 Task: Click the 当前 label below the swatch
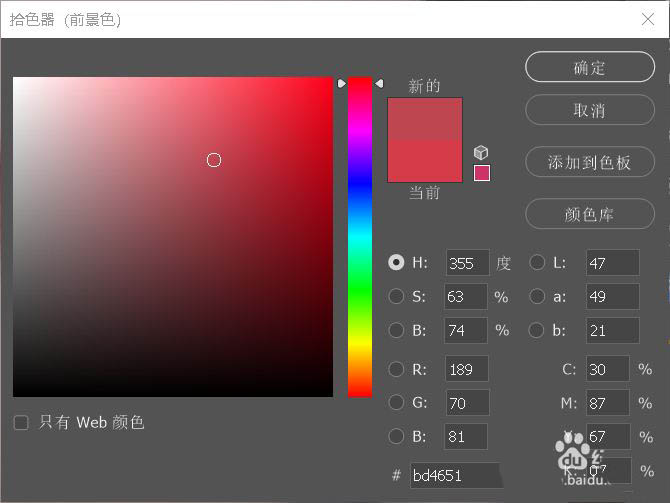point(424,193)
